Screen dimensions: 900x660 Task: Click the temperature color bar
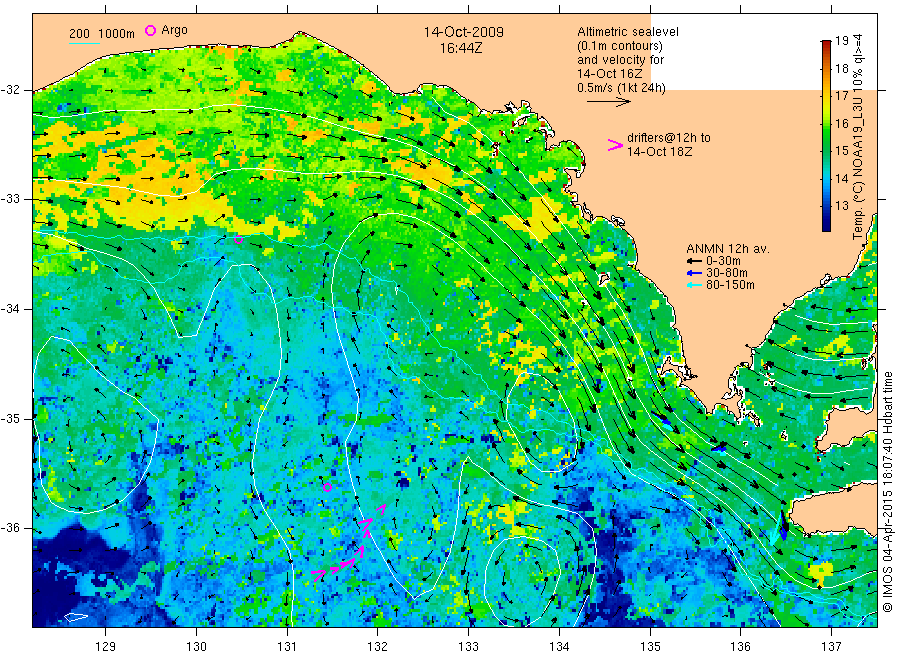coord(826,135)
